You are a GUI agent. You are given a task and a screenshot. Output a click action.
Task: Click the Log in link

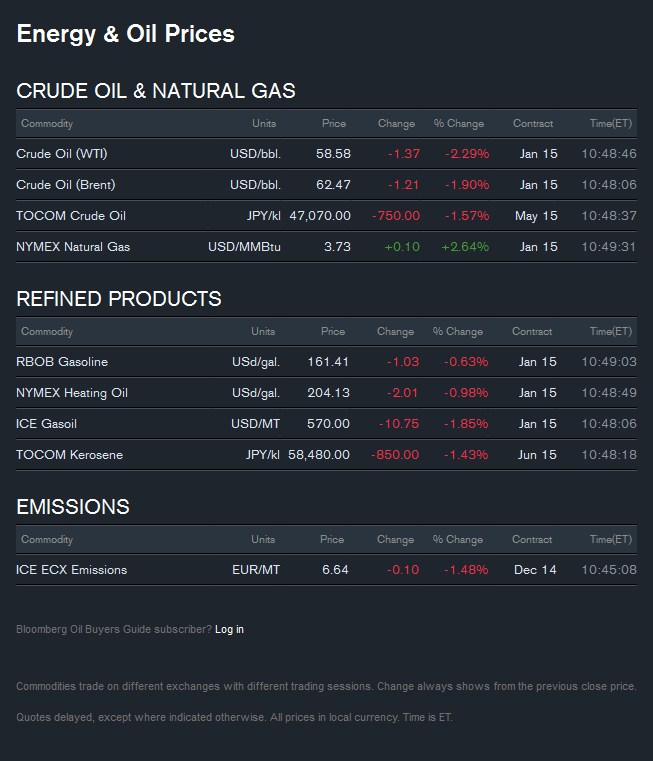coord(229,629)
